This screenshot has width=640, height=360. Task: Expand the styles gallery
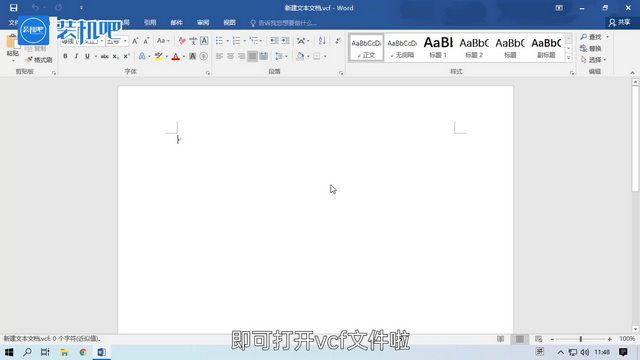tap(569, 58)
